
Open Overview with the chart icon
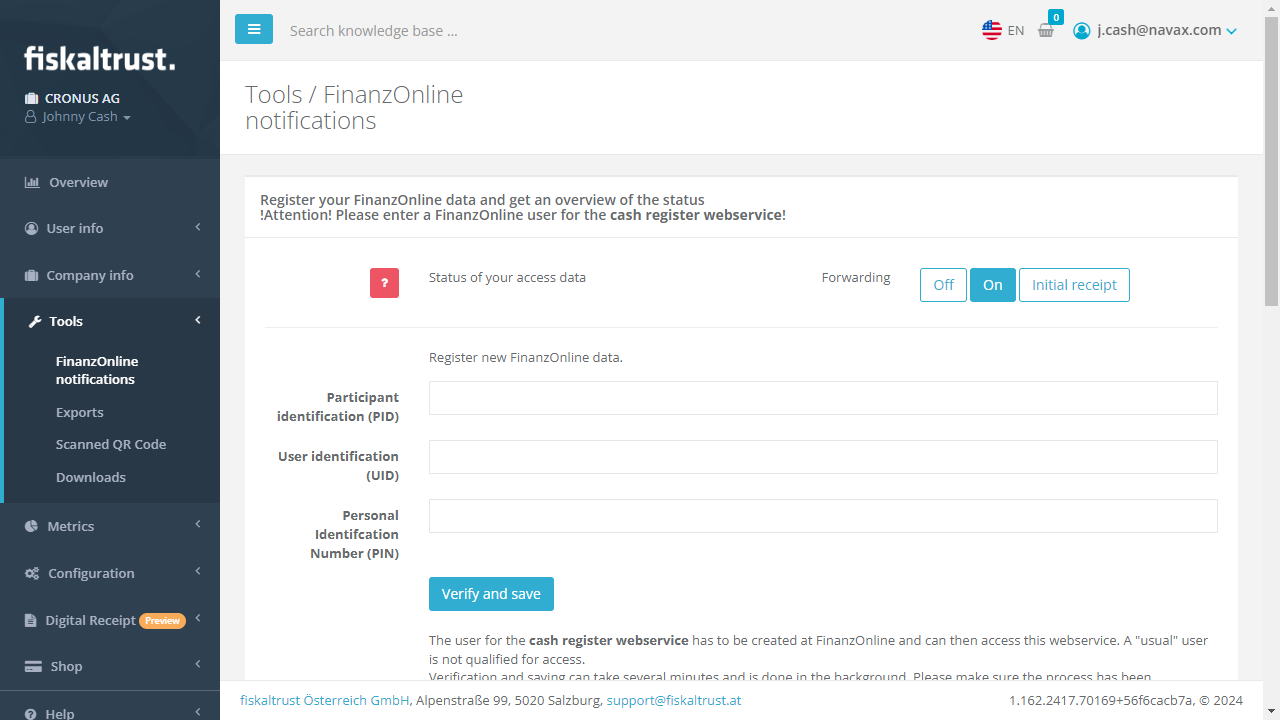click(x=32, y=182)
